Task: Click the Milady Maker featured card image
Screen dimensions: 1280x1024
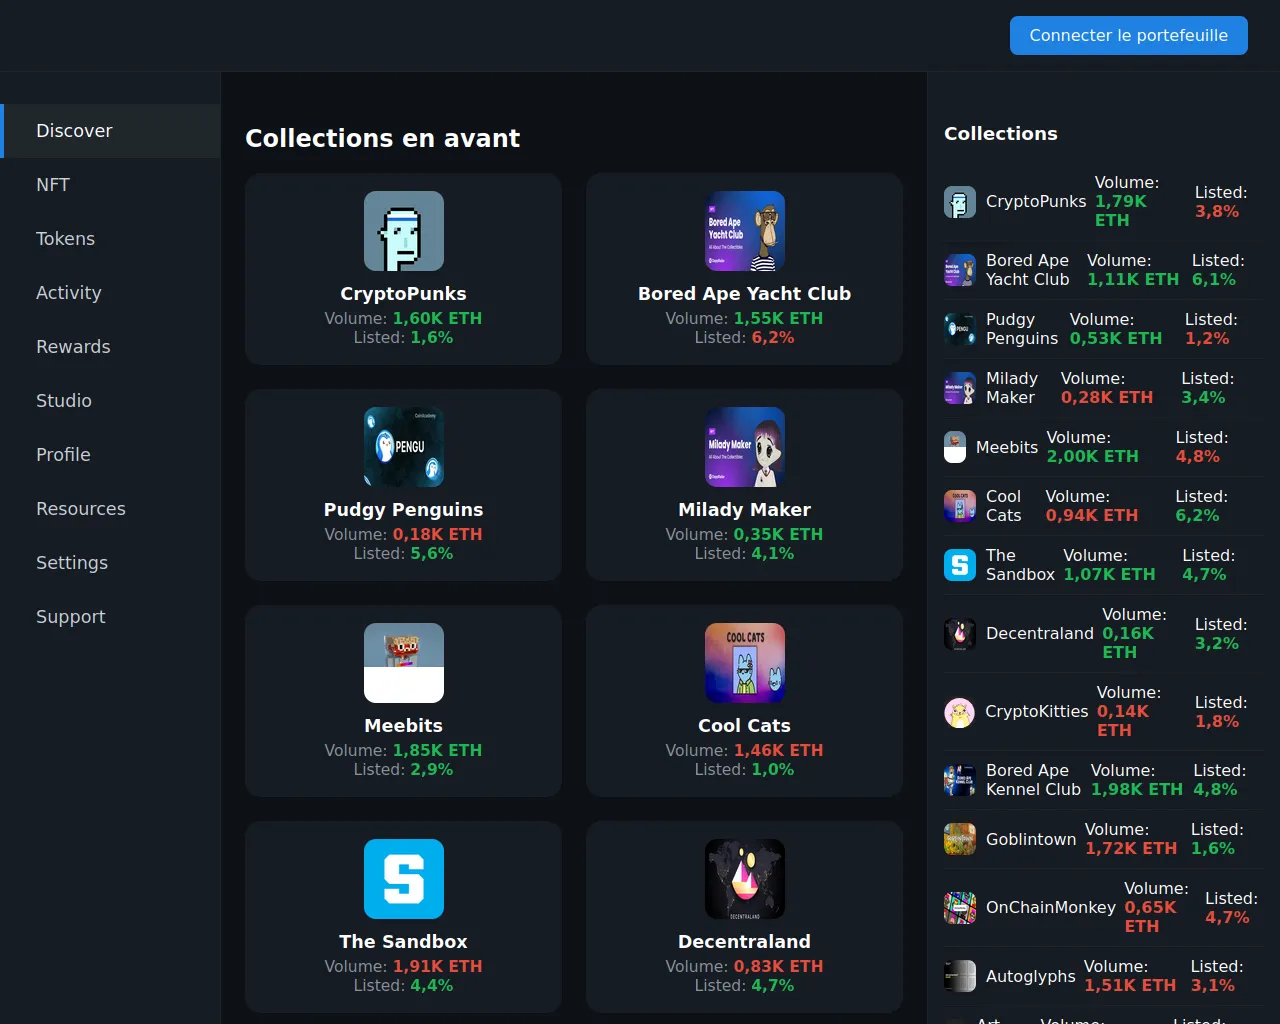Action: point(745,447)
